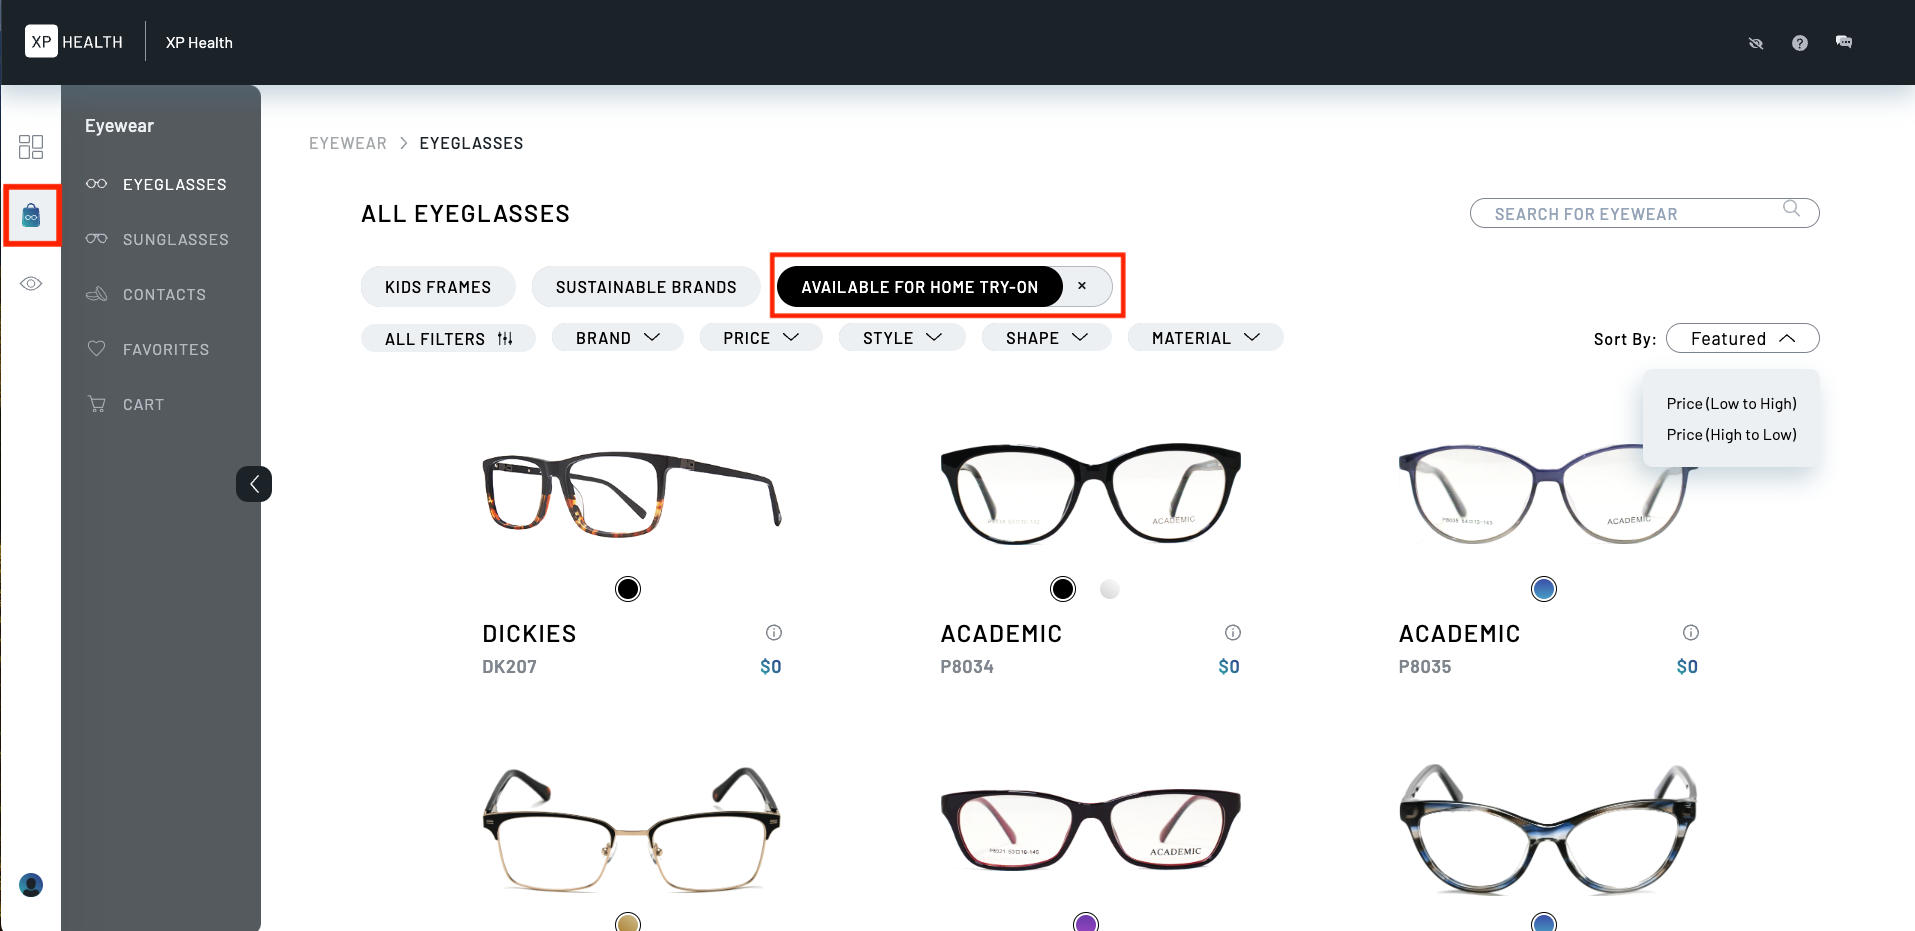Click the Eyewear breadcrumb link

click(347, 144)
